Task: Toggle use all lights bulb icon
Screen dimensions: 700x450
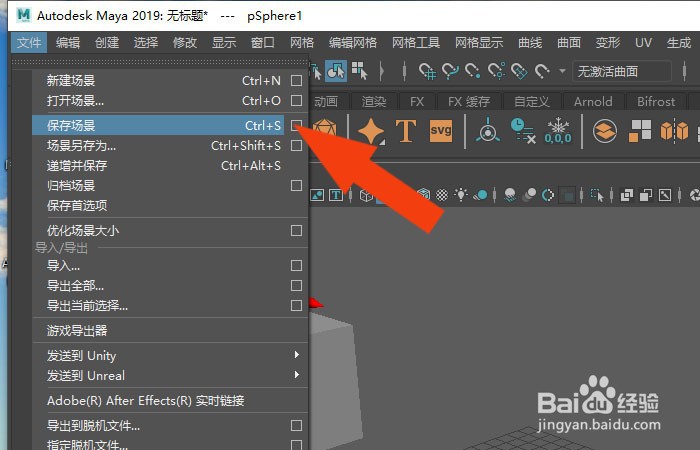Action: click(461, 195)
